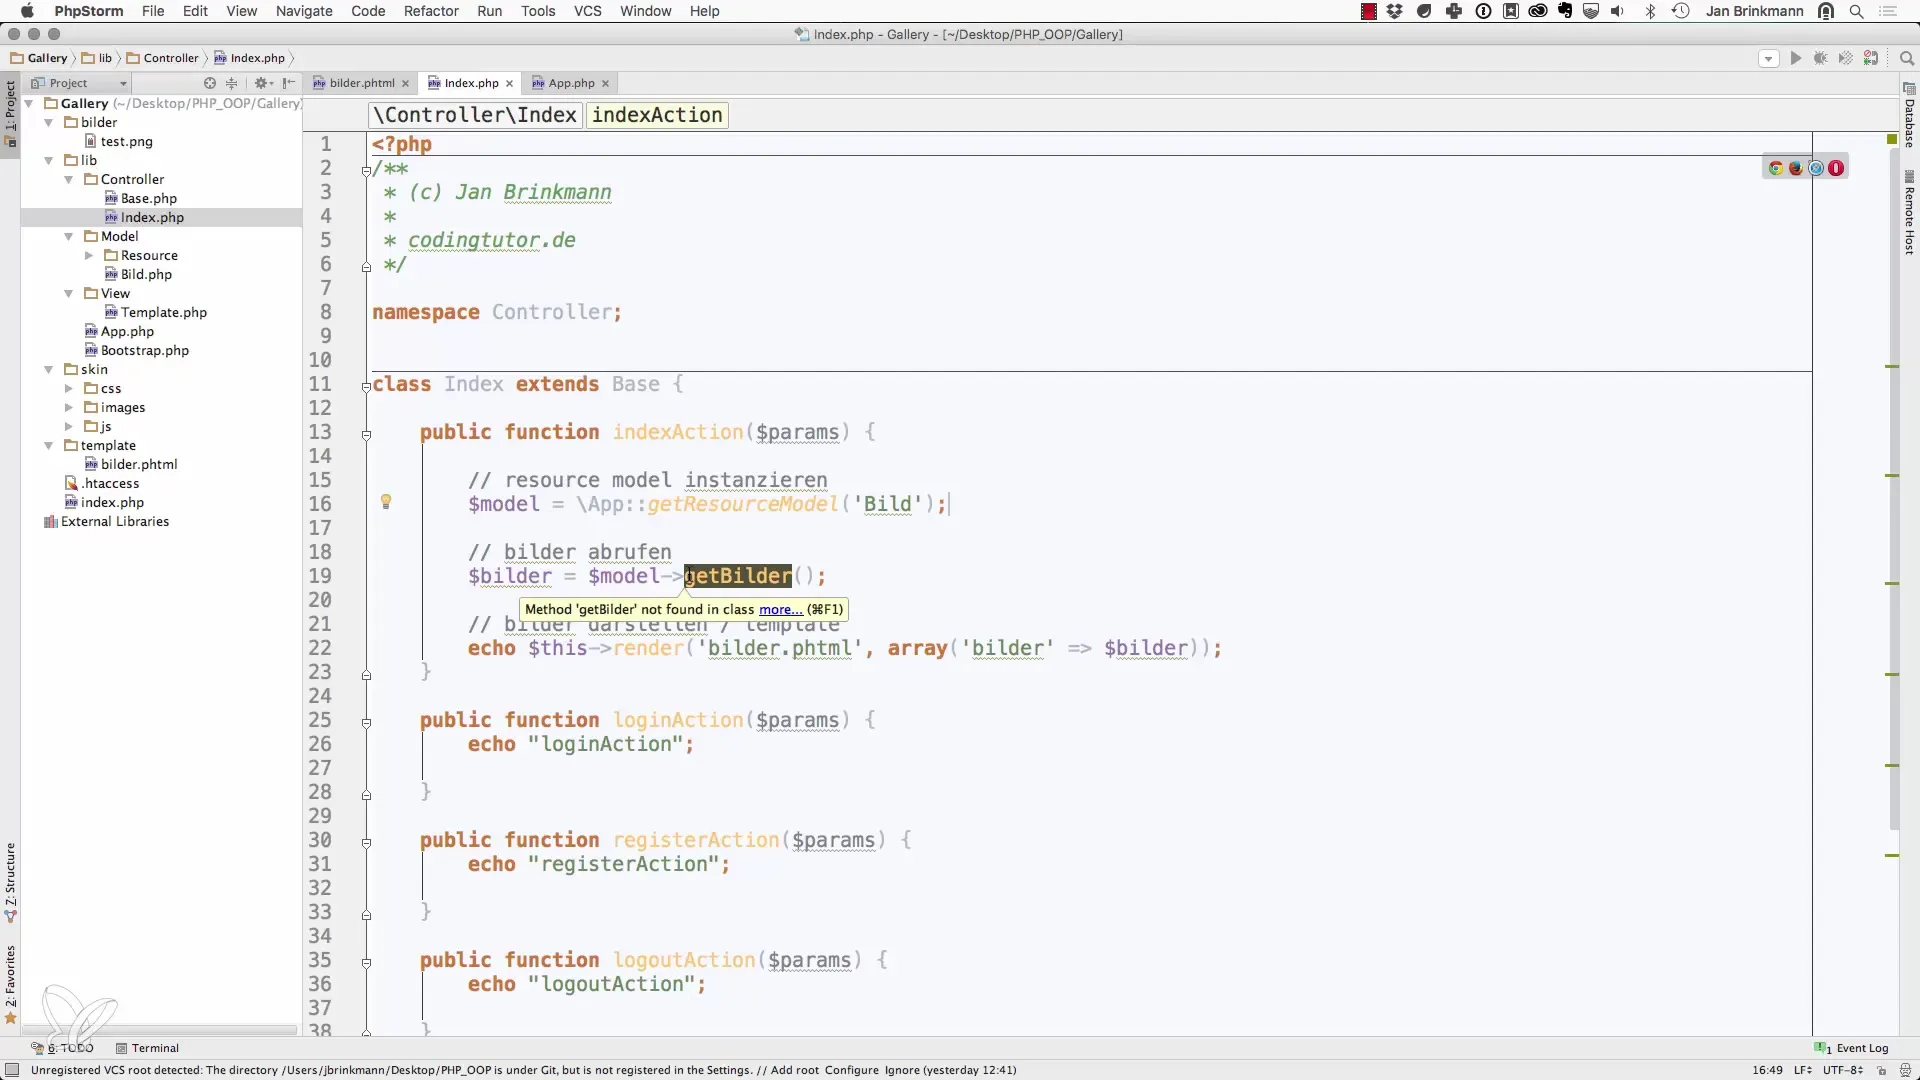
Task: Click green inspection status square in editor
Action: [x=1892, y=139]
